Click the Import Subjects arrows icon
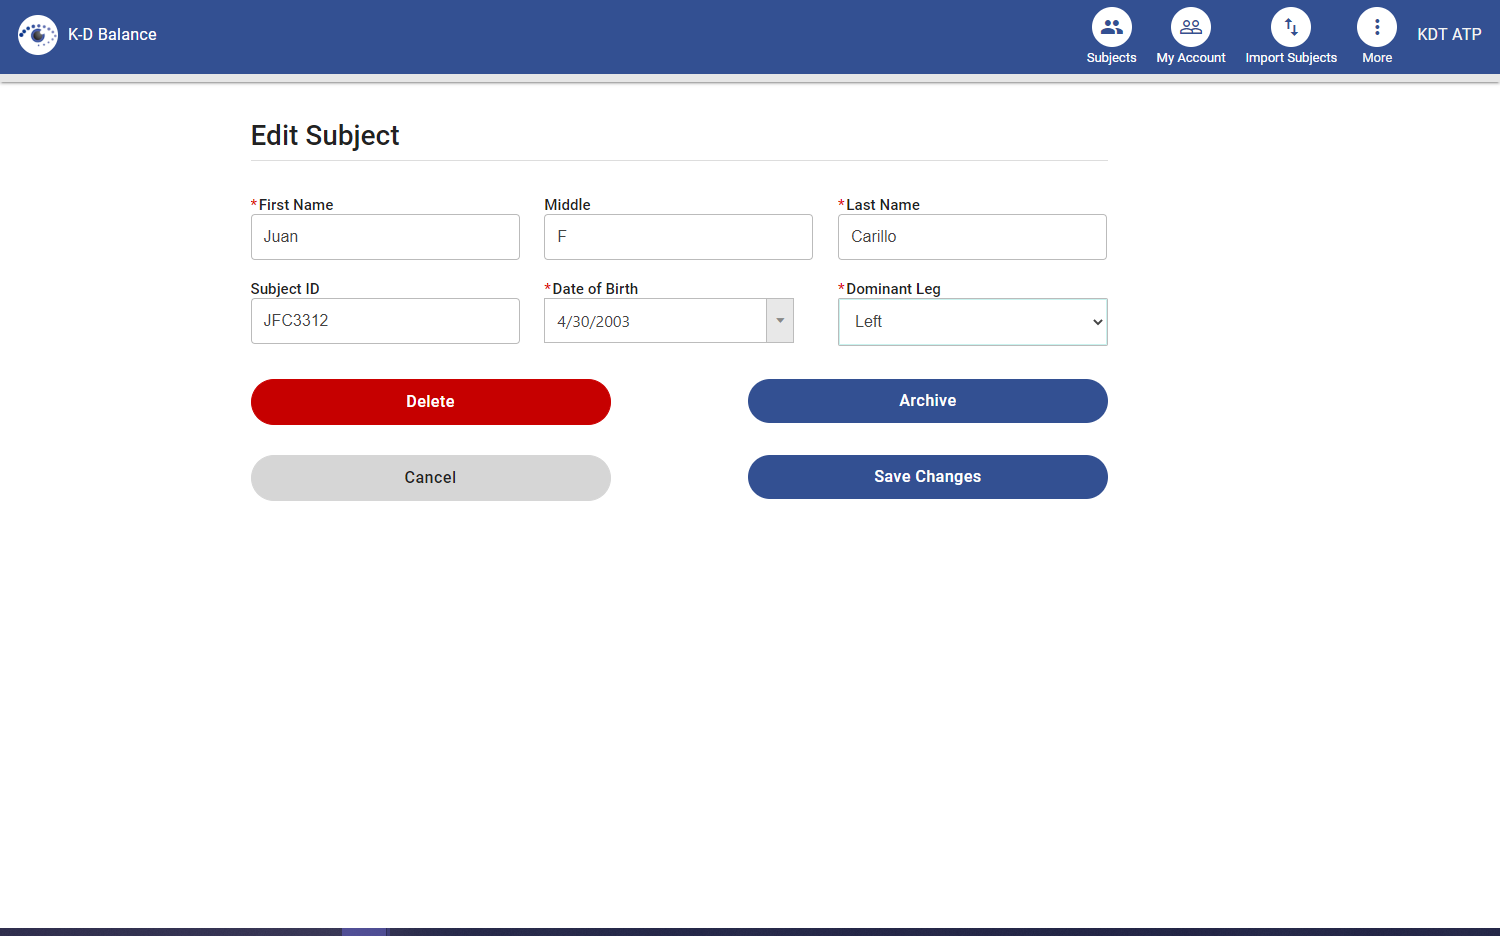1500x936 pixels. coord(1290,27)
